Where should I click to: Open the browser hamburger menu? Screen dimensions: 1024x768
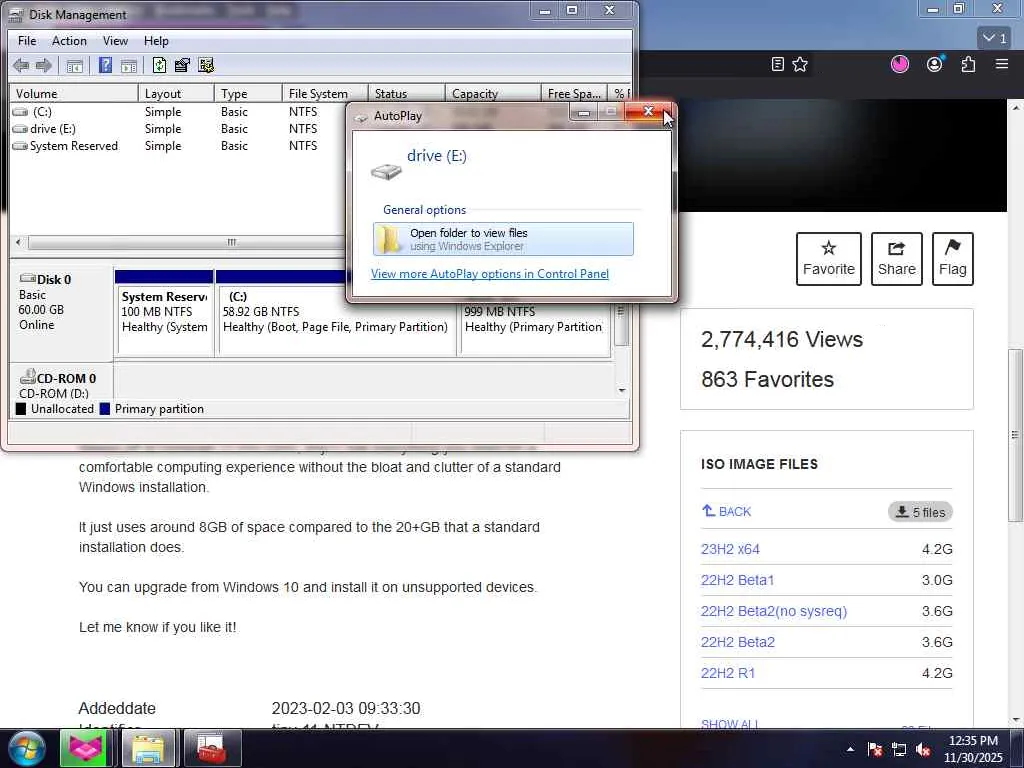coord(1002,64)
